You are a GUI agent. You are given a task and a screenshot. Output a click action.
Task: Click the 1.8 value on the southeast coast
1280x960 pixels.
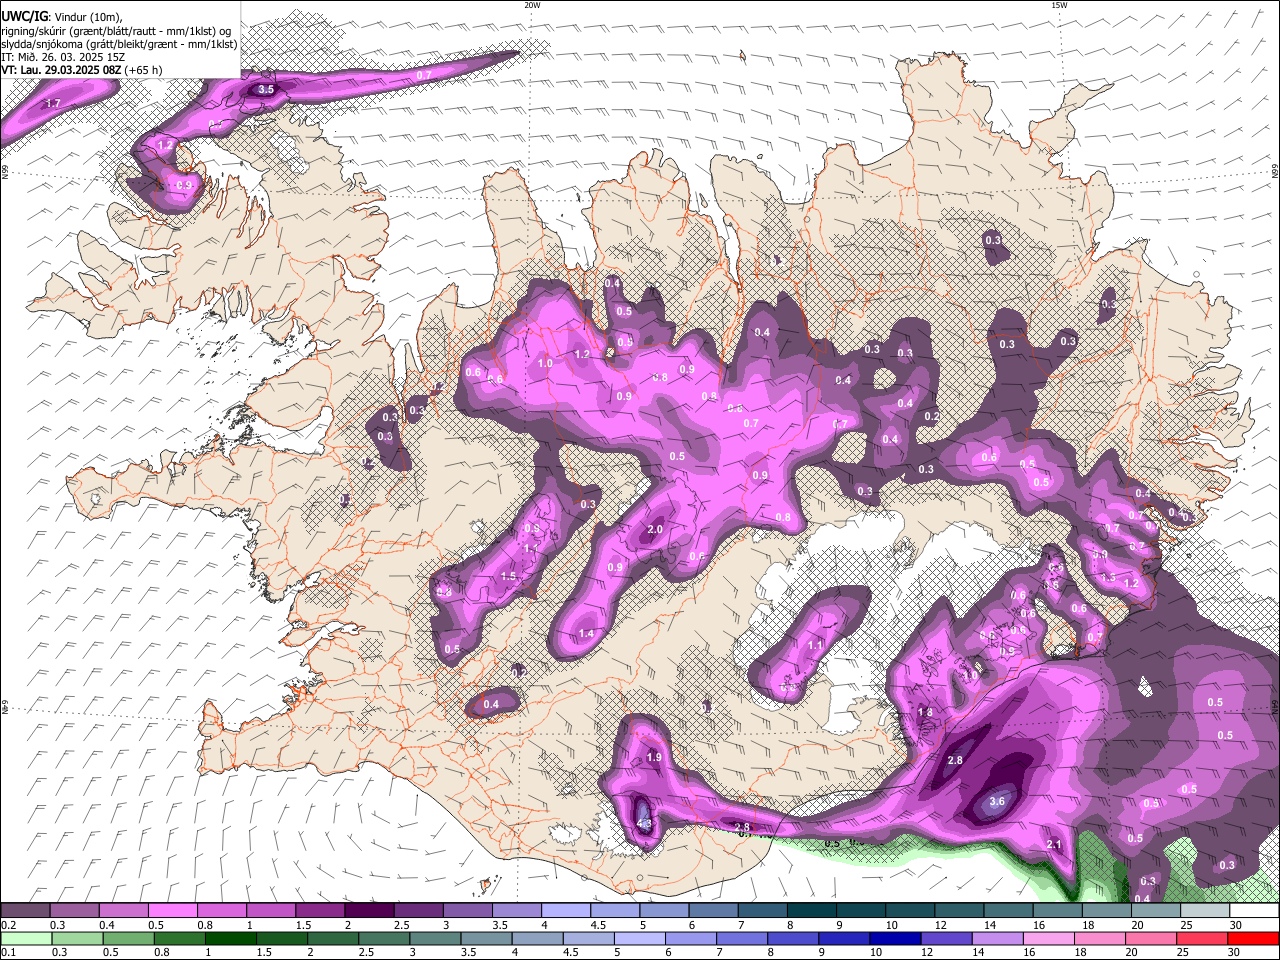925,713
